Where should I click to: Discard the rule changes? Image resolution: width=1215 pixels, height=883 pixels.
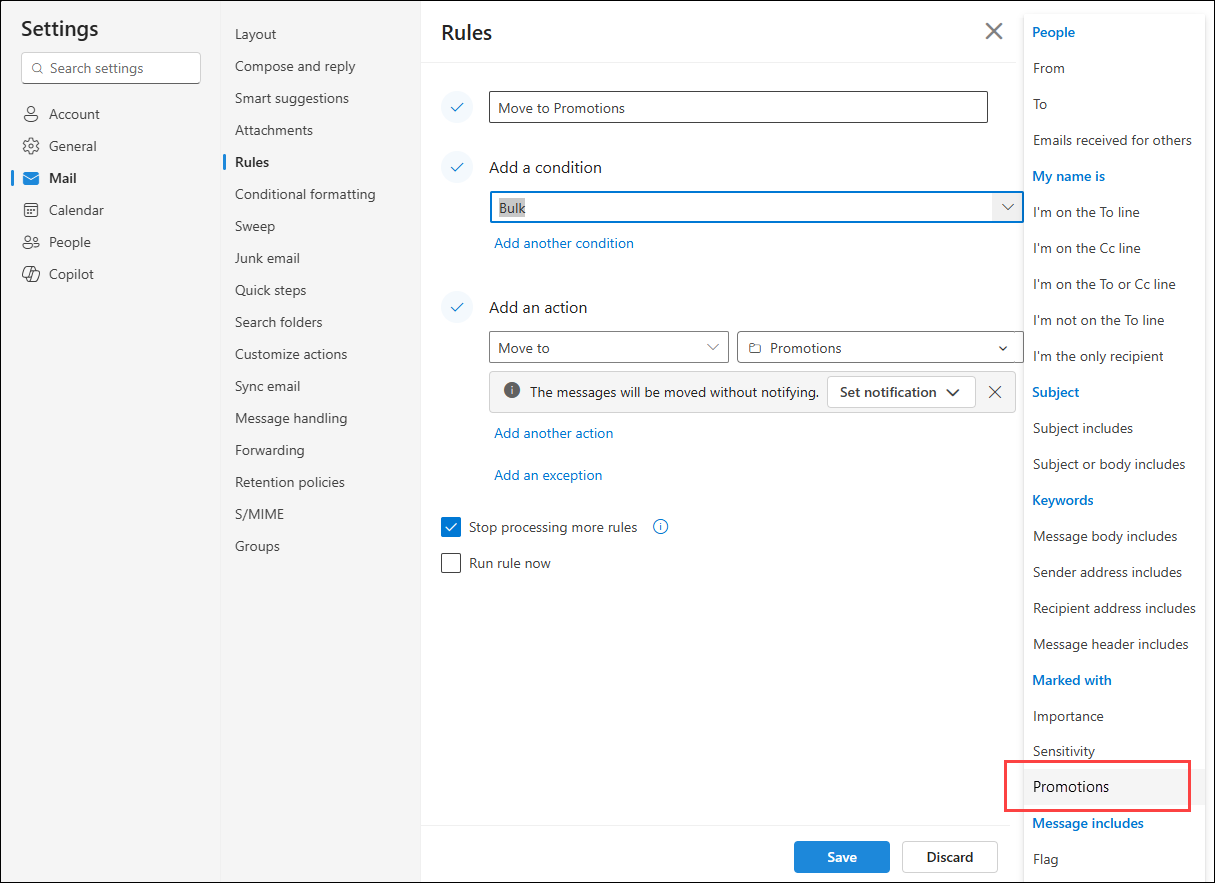point(950,857)
